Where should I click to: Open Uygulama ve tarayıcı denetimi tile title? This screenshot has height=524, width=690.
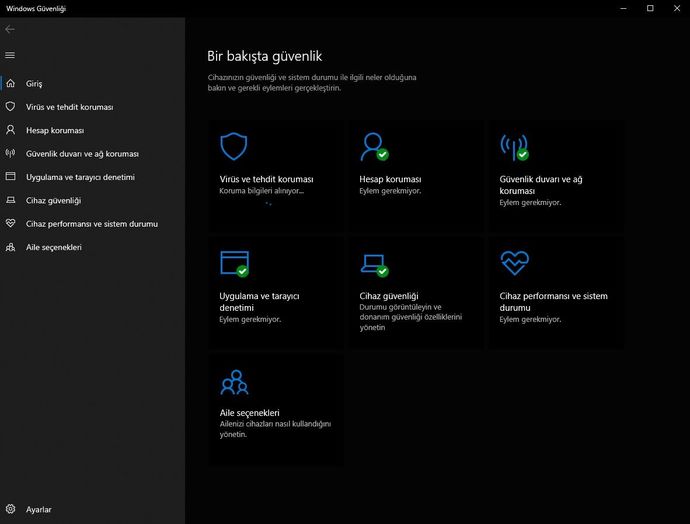pyautogui.click(x=259, y=302)
